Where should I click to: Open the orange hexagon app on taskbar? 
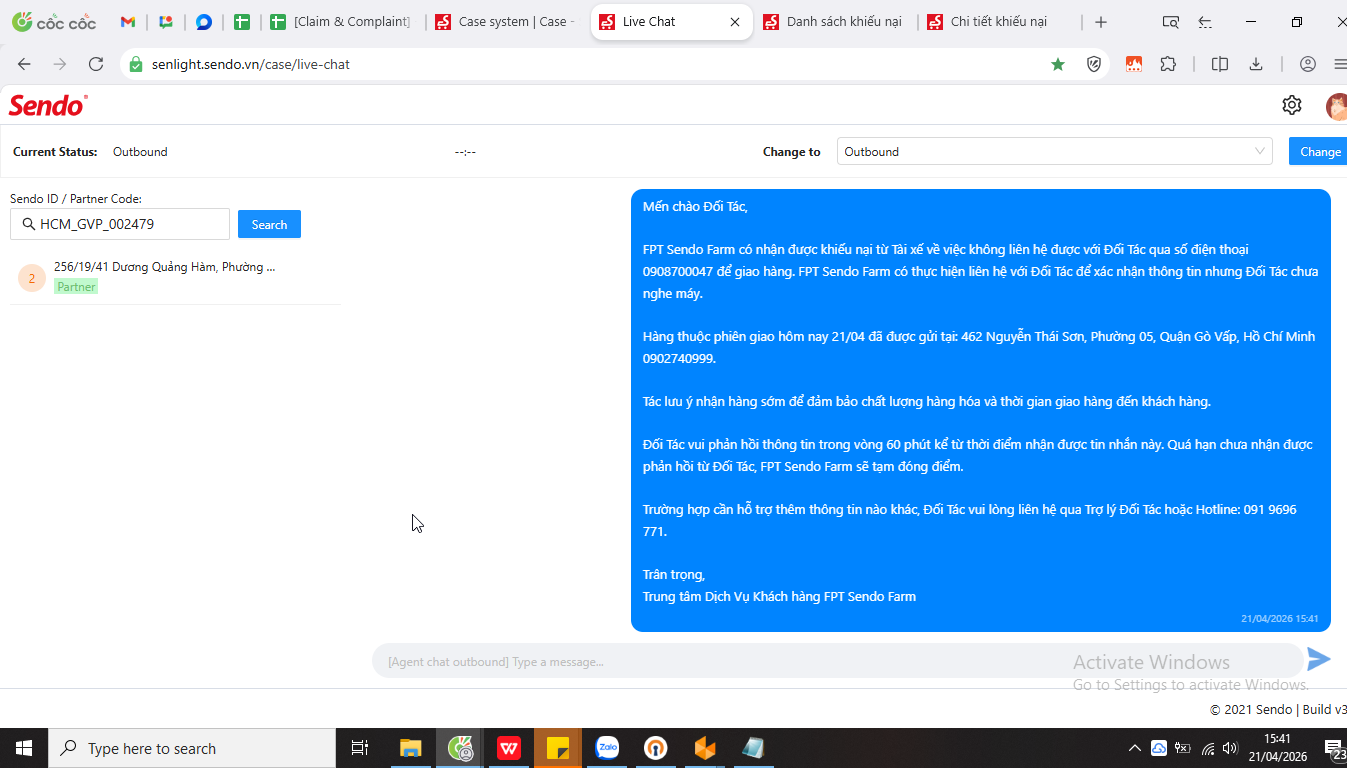(x=705, y=748)
